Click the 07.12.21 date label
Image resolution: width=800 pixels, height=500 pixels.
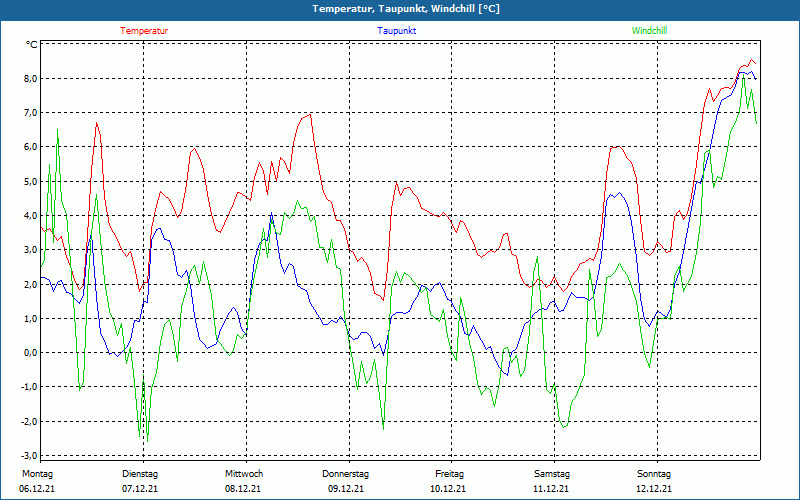pyautogui.click(x=140, y=489)
